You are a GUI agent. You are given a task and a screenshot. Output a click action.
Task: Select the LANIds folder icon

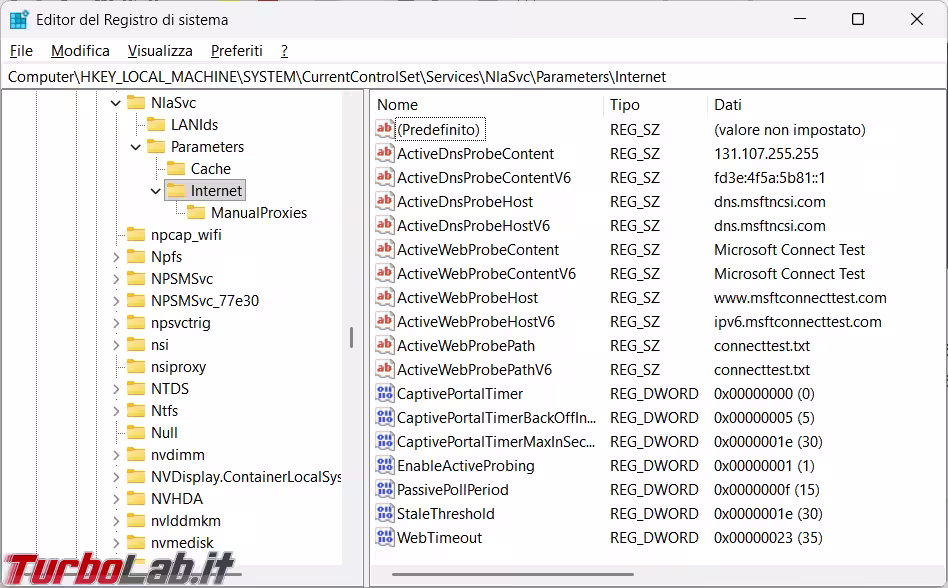pos(156,124)
